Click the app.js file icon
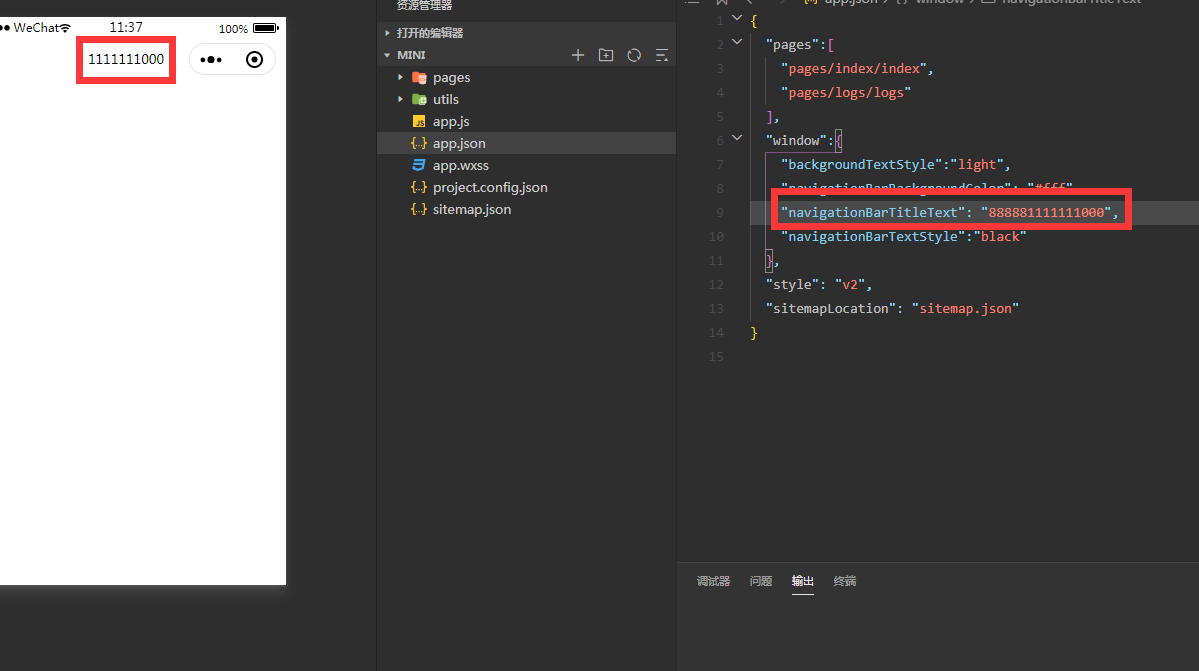The width and height of the screenshot is (1199, 671). [418, 122]
